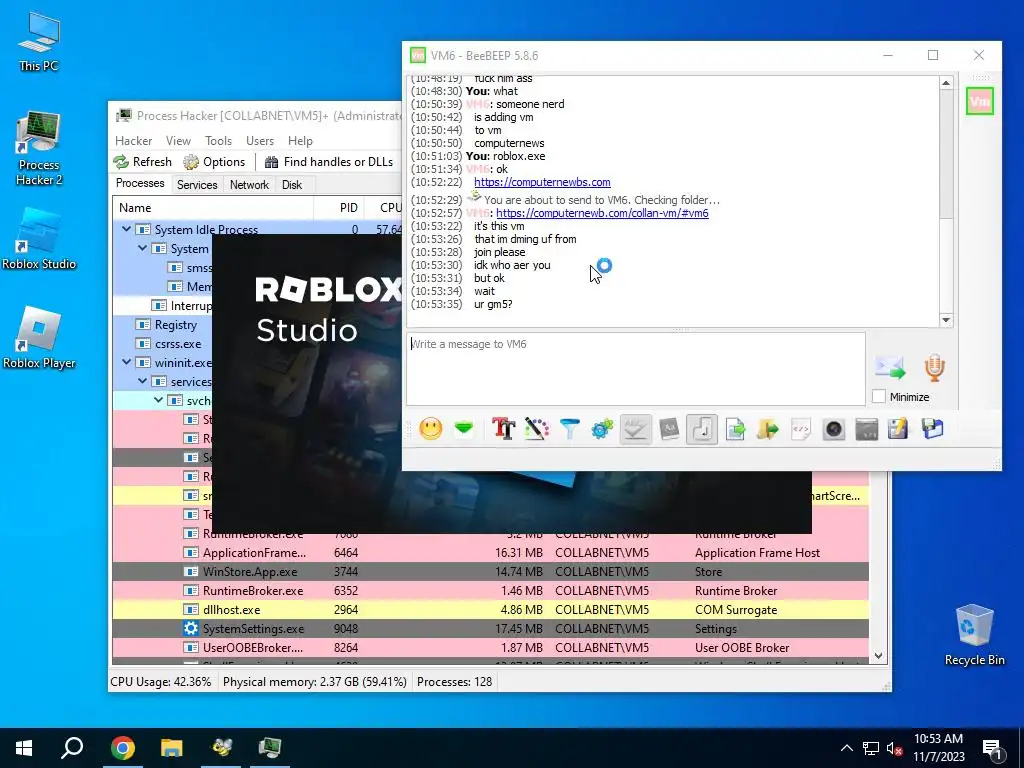Open the chat font selector (TT icon)
The width and height of the screenshot is (1024, 768).
(504, 429)
